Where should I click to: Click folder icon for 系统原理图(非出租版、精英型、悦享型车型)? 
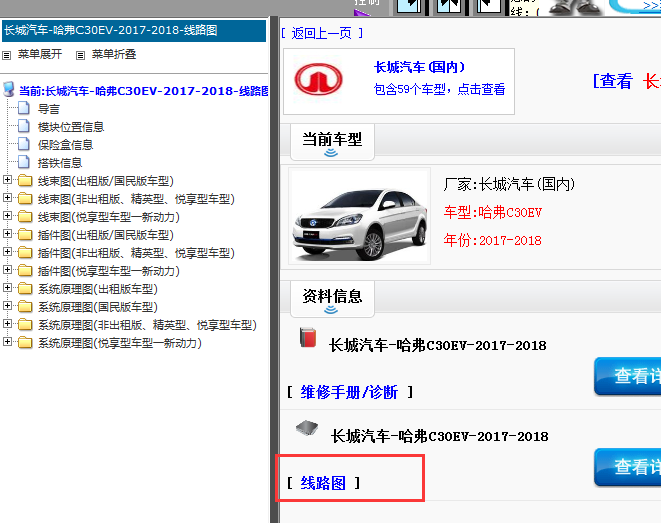tap(25, 325)
